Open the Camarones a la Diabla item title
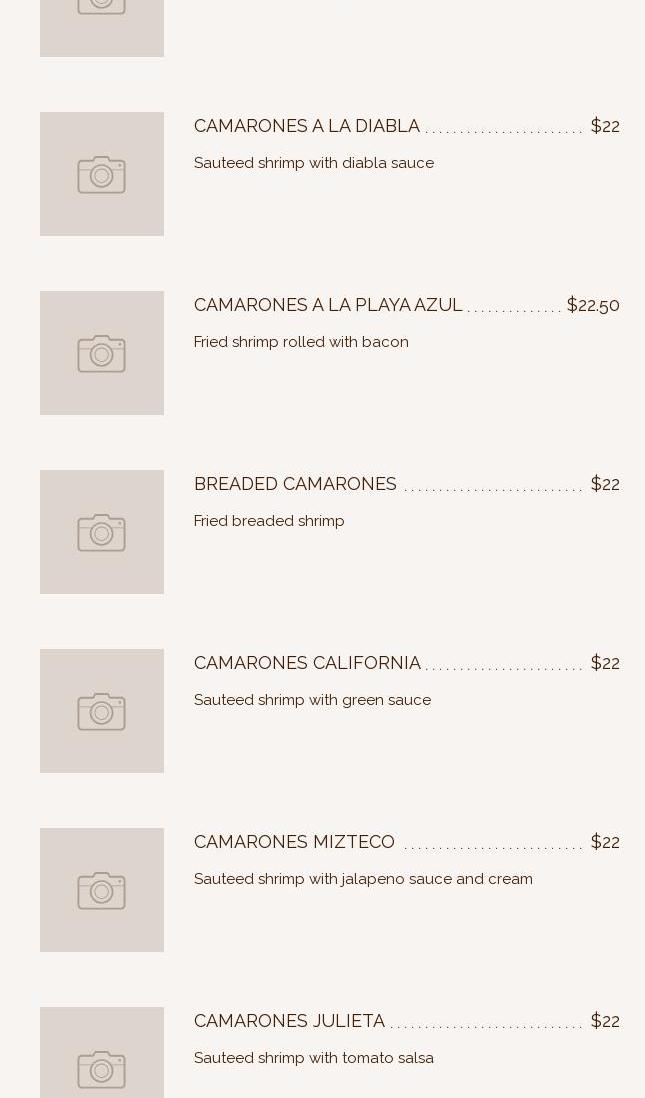The height and width of the screenshot is (1098, 645). point(307,126)
